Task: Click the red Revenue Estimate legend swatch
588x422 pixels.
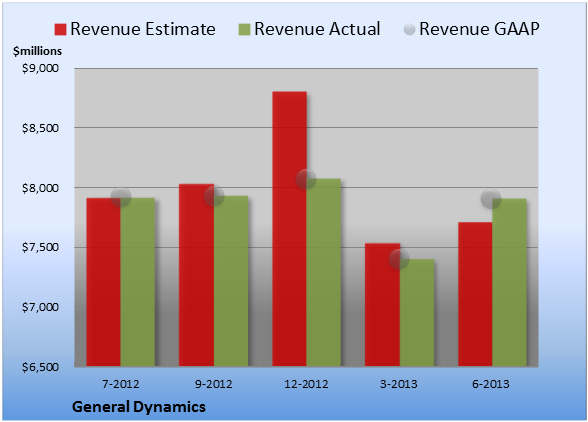Action: (x=60, y=29)
